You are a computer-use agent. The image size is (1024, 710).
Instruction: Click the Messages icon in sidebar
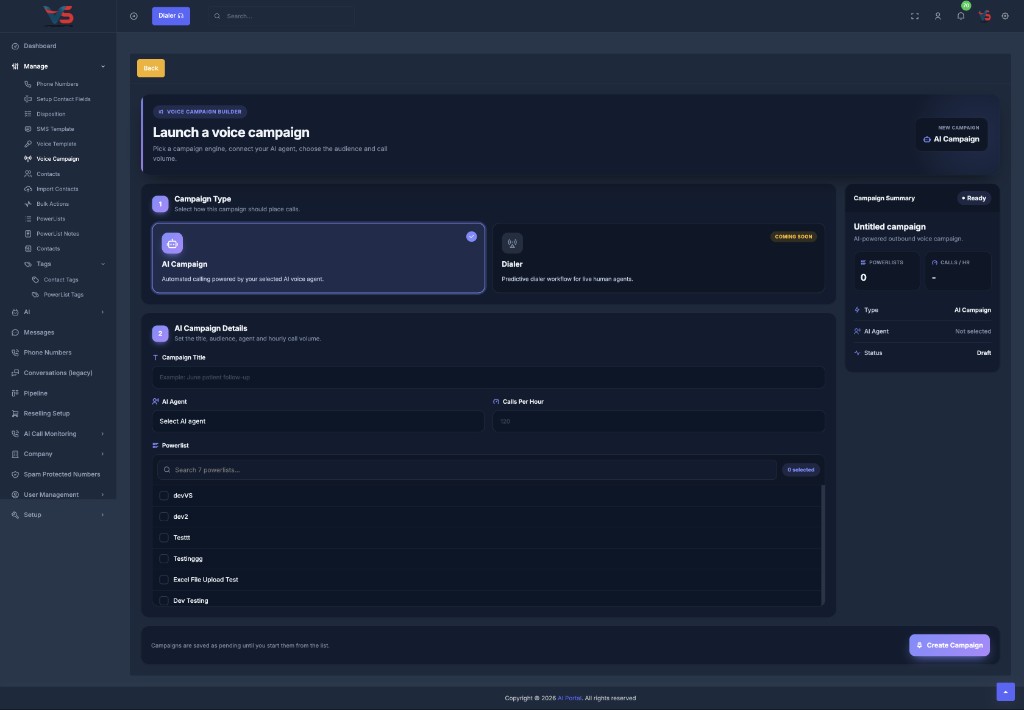15,332
